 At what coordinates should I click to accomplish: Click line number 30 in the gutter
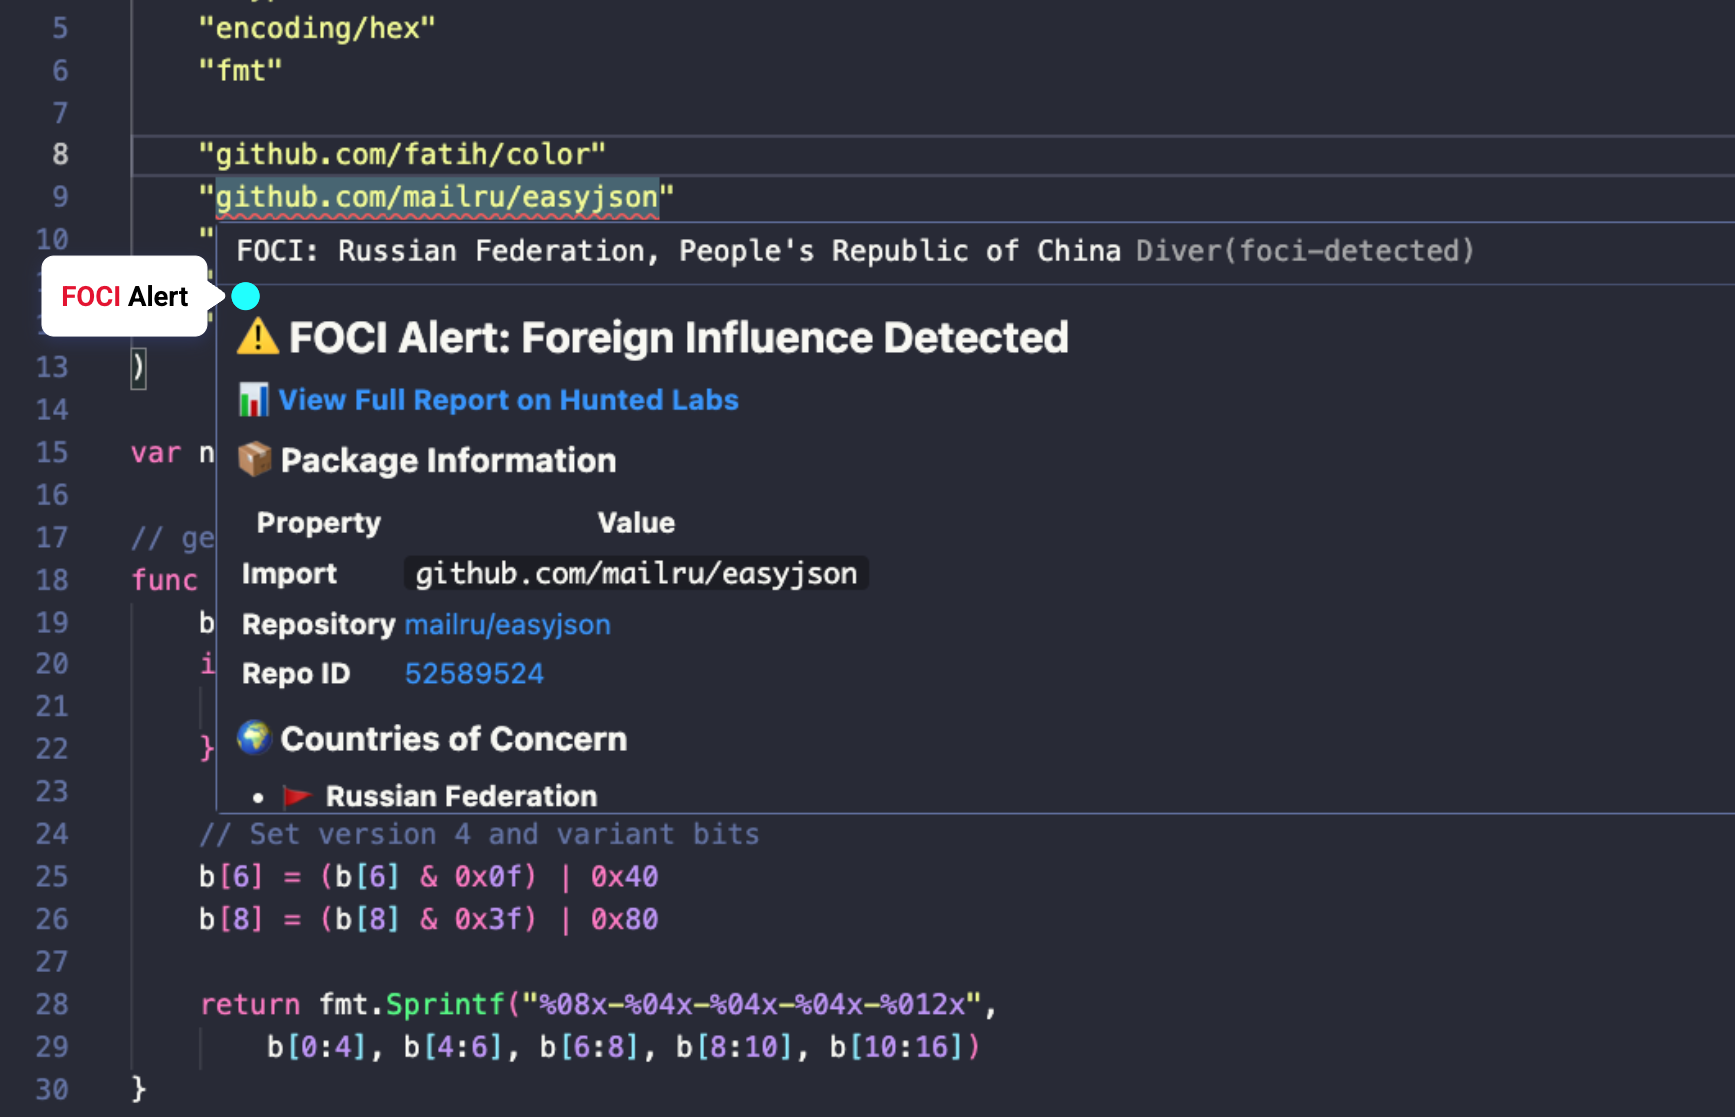tap(52, 1089)
